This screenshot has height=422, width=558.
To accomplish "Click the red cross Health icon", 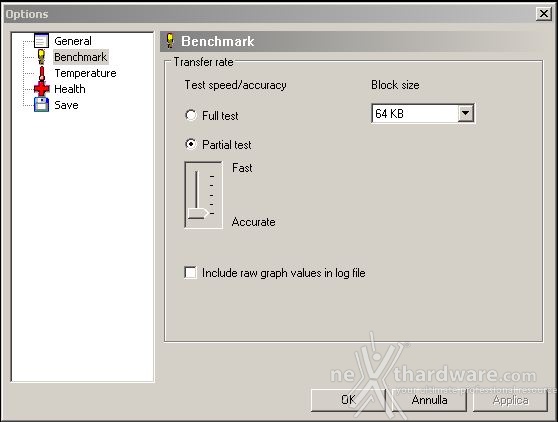I will coord(42,89).
